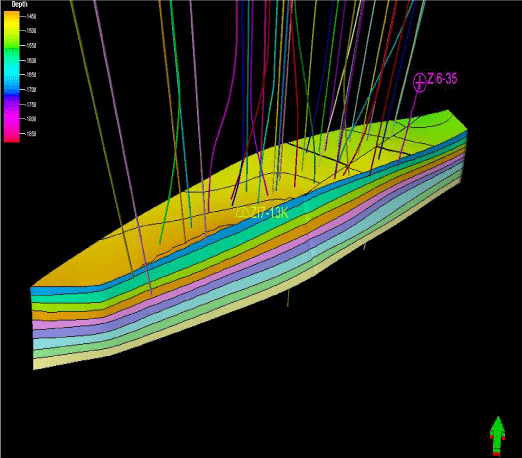The image size is (522, 458).
Task: Select the olive well trajectory at far left
Action: pyautogui.click(x=102, y=140)
